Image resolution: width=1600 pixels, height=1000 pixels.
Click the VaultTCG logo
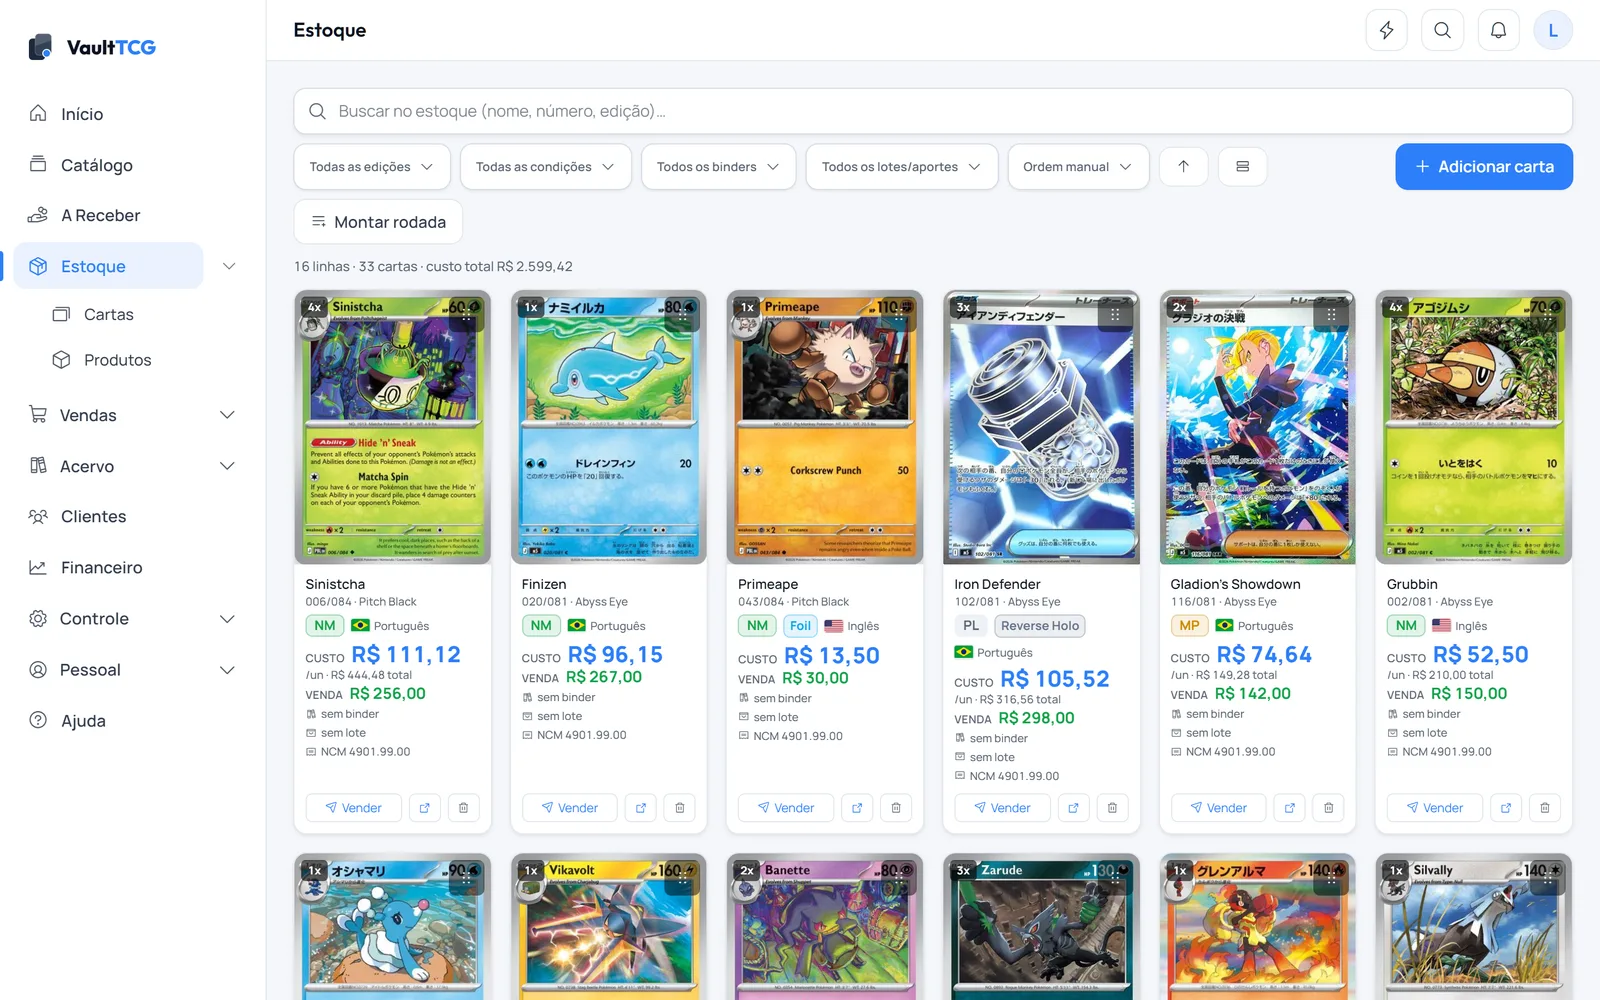coord(92,47)
